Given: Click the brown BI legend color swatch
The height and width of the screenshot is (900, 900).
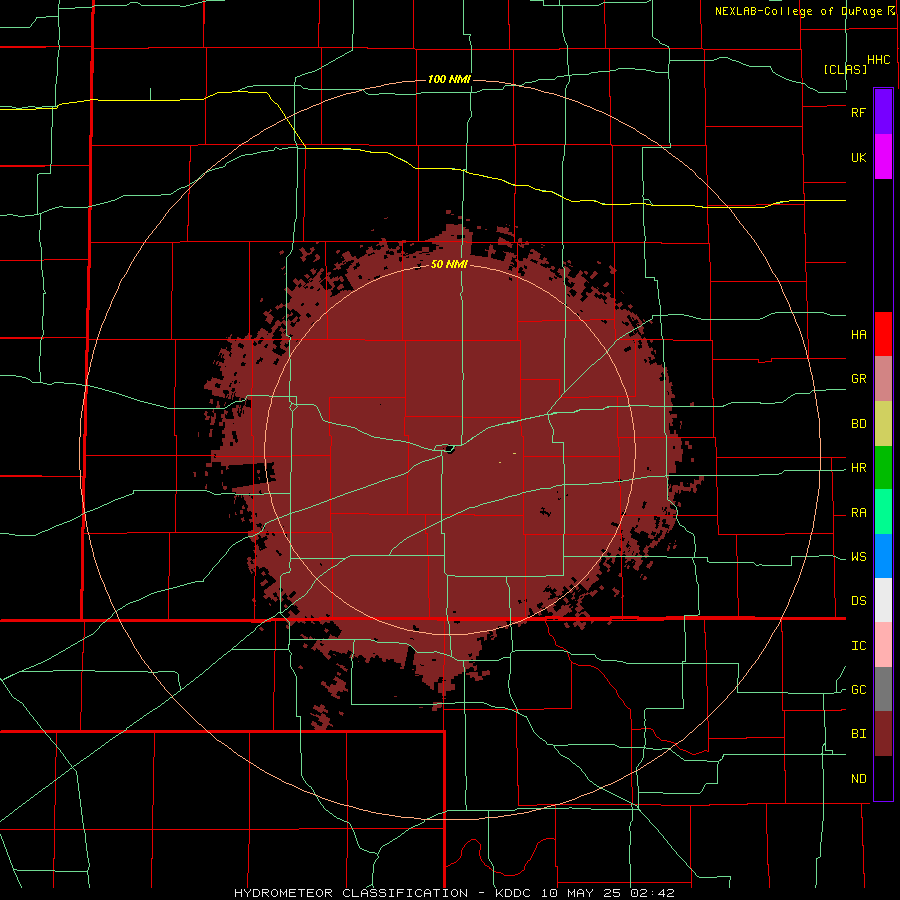Looking at the screenshot, I should click(x=883, y=734).
